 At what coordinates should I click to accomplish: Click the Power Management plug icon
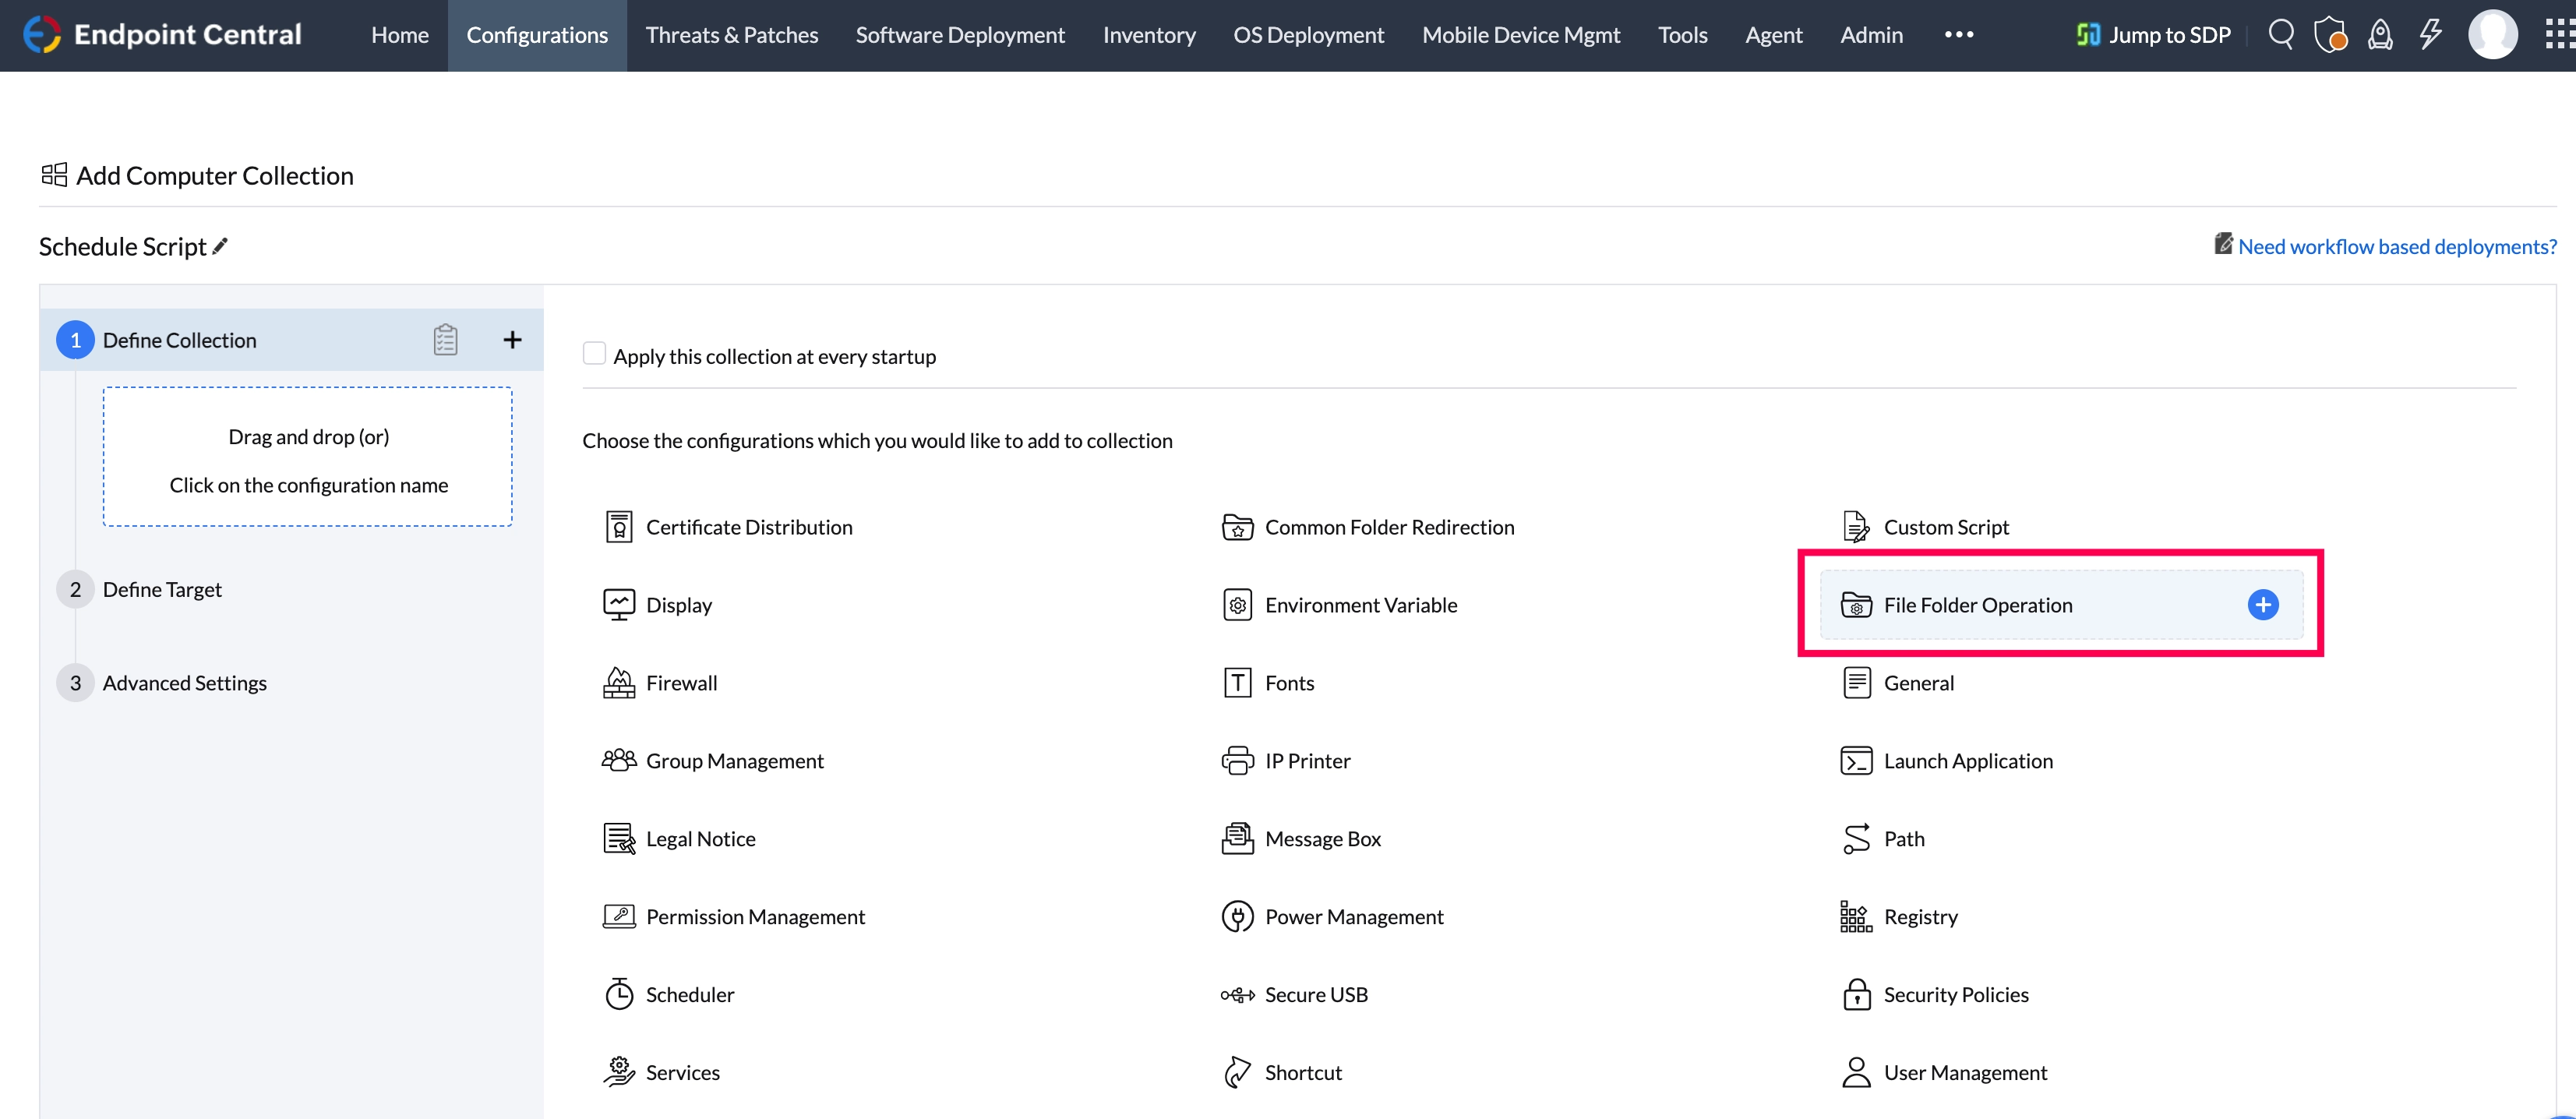pyautogui.click(x=1238, y=917)
